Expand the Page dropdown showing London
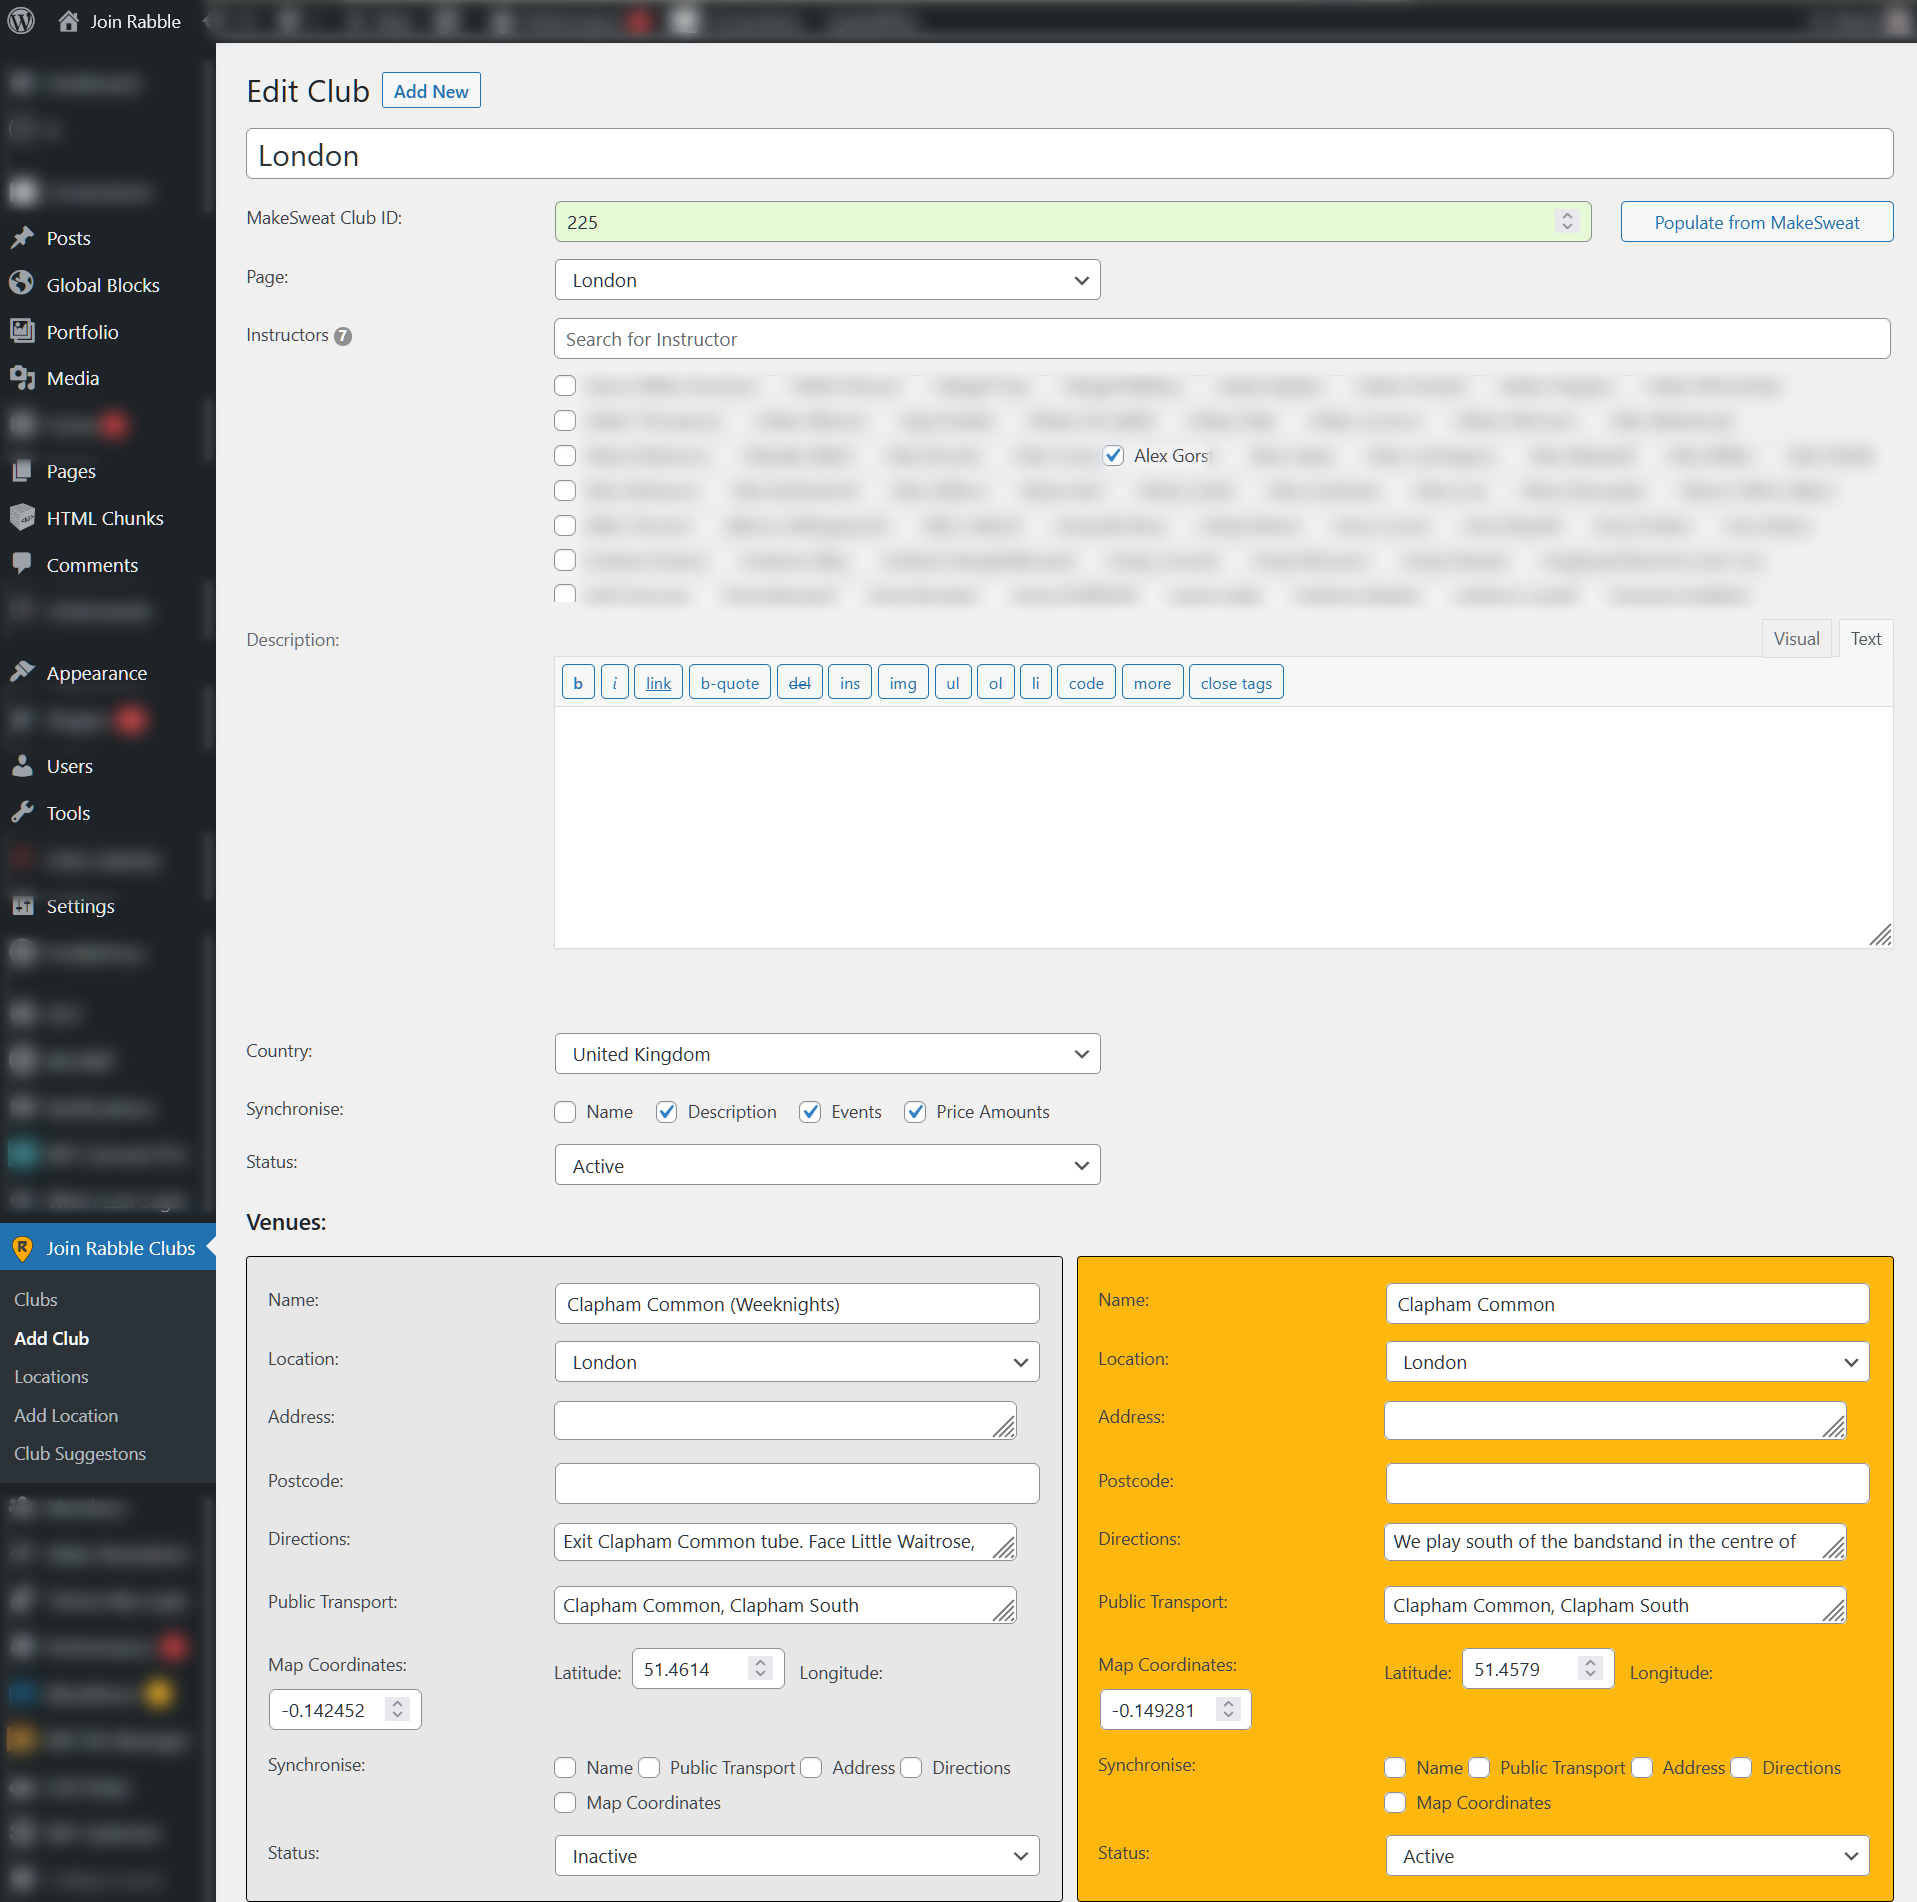Viewport: 1917px width, 1902px height. click(x=826, y=280)
